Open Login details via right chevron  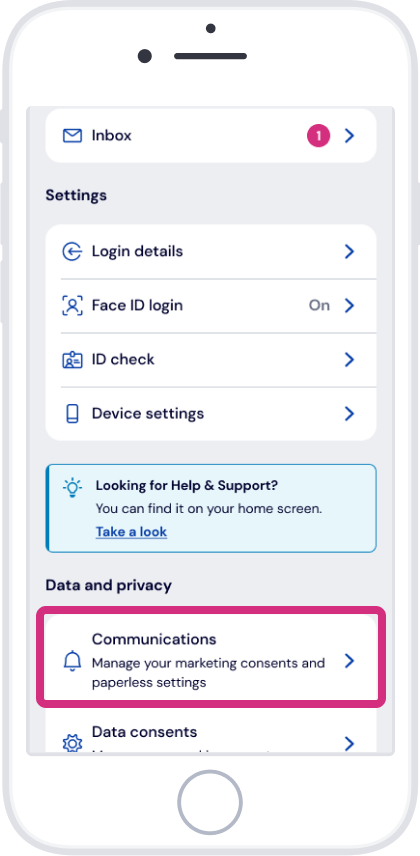point(350,252)
